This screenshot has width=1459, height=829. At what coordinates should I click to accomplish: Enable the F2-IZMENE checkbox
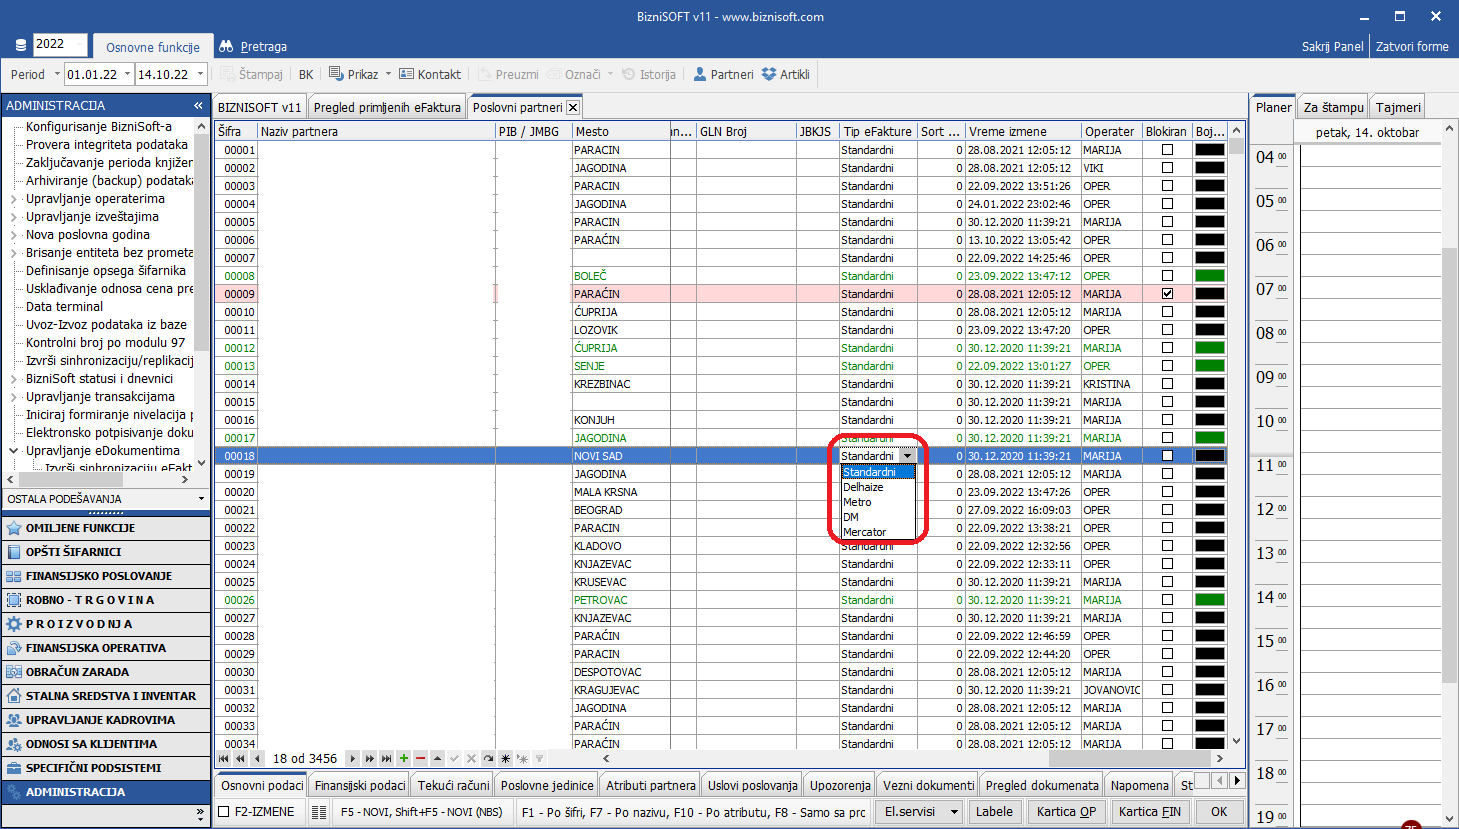pyautogui.click(x=224, y=812)
